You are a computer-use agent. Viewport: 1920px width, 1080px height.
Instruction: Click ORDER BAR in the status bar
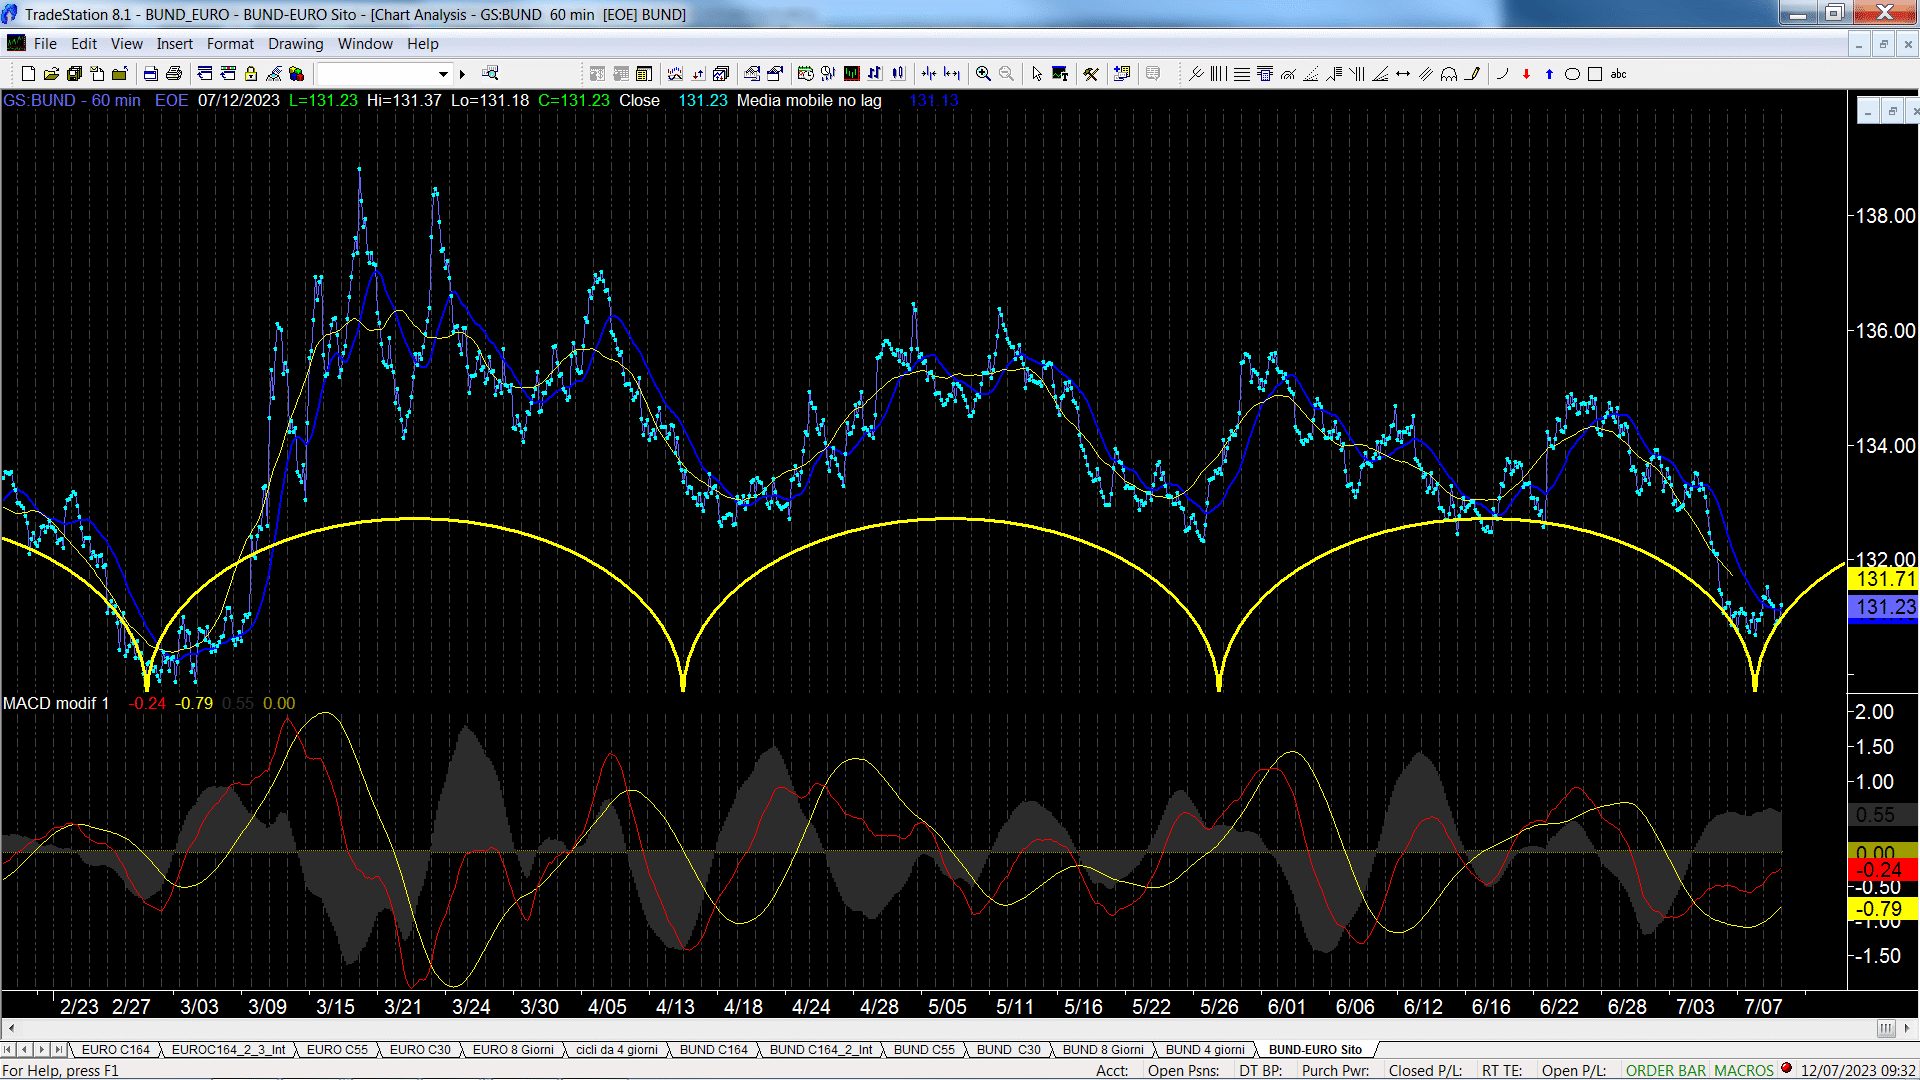pyautogui.click(x=1666, y=1070)
